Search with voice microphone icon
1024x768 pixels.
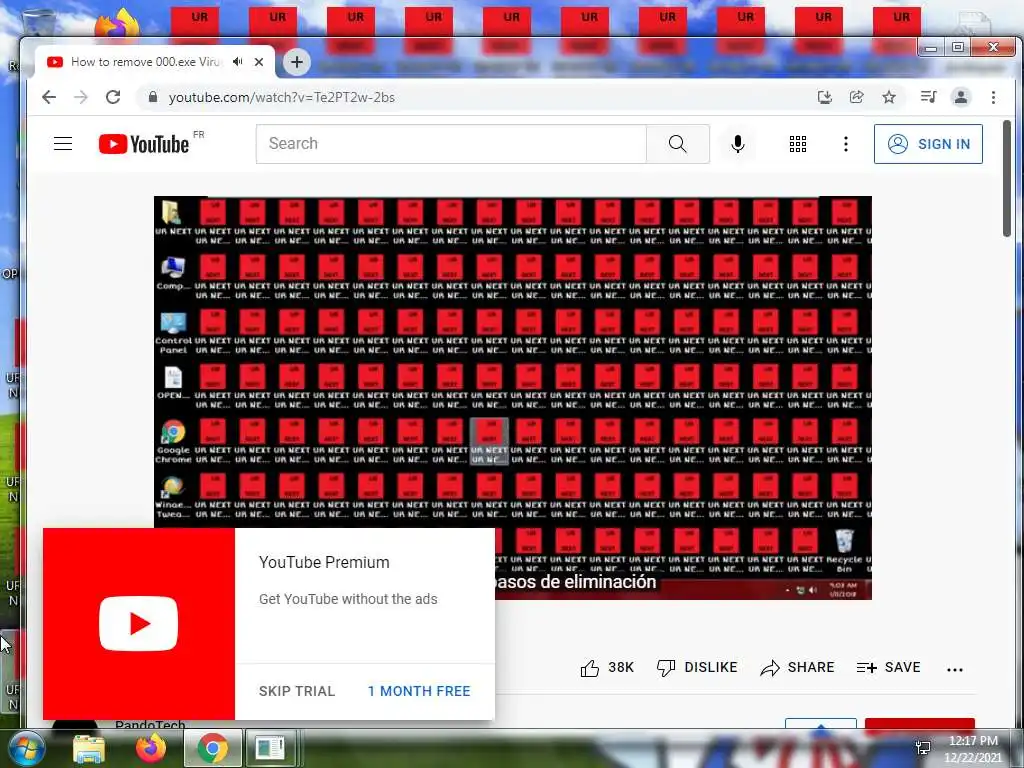click(x=738, y=144)
